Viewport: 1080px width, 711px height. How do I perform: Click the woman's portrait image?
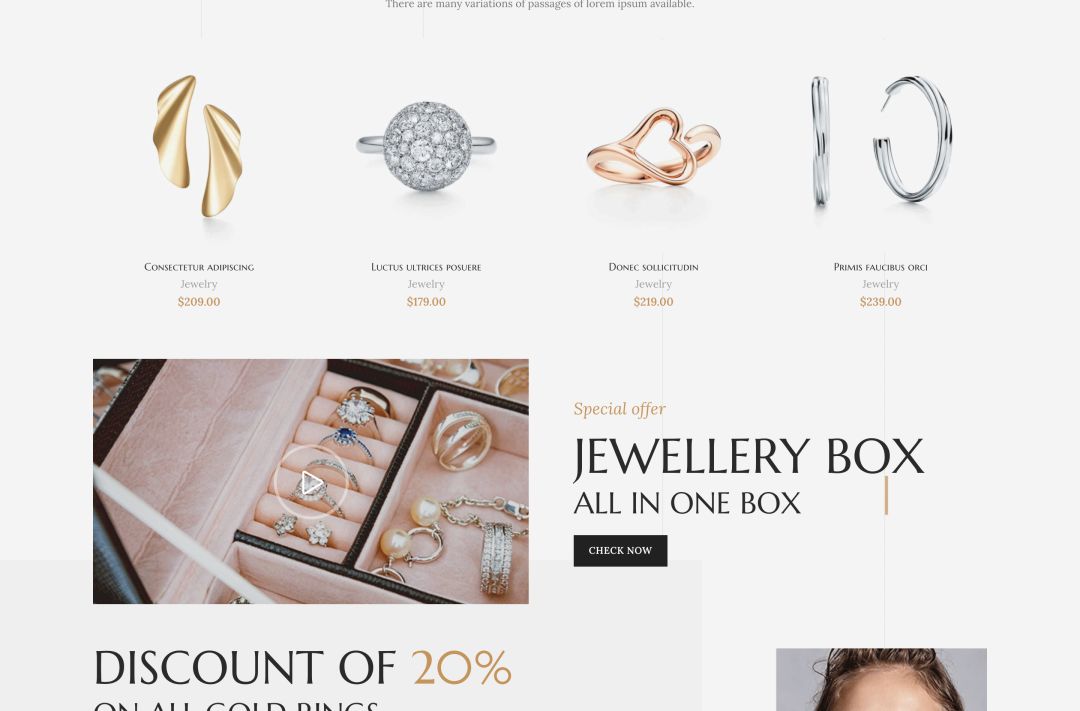click(881, 679)
